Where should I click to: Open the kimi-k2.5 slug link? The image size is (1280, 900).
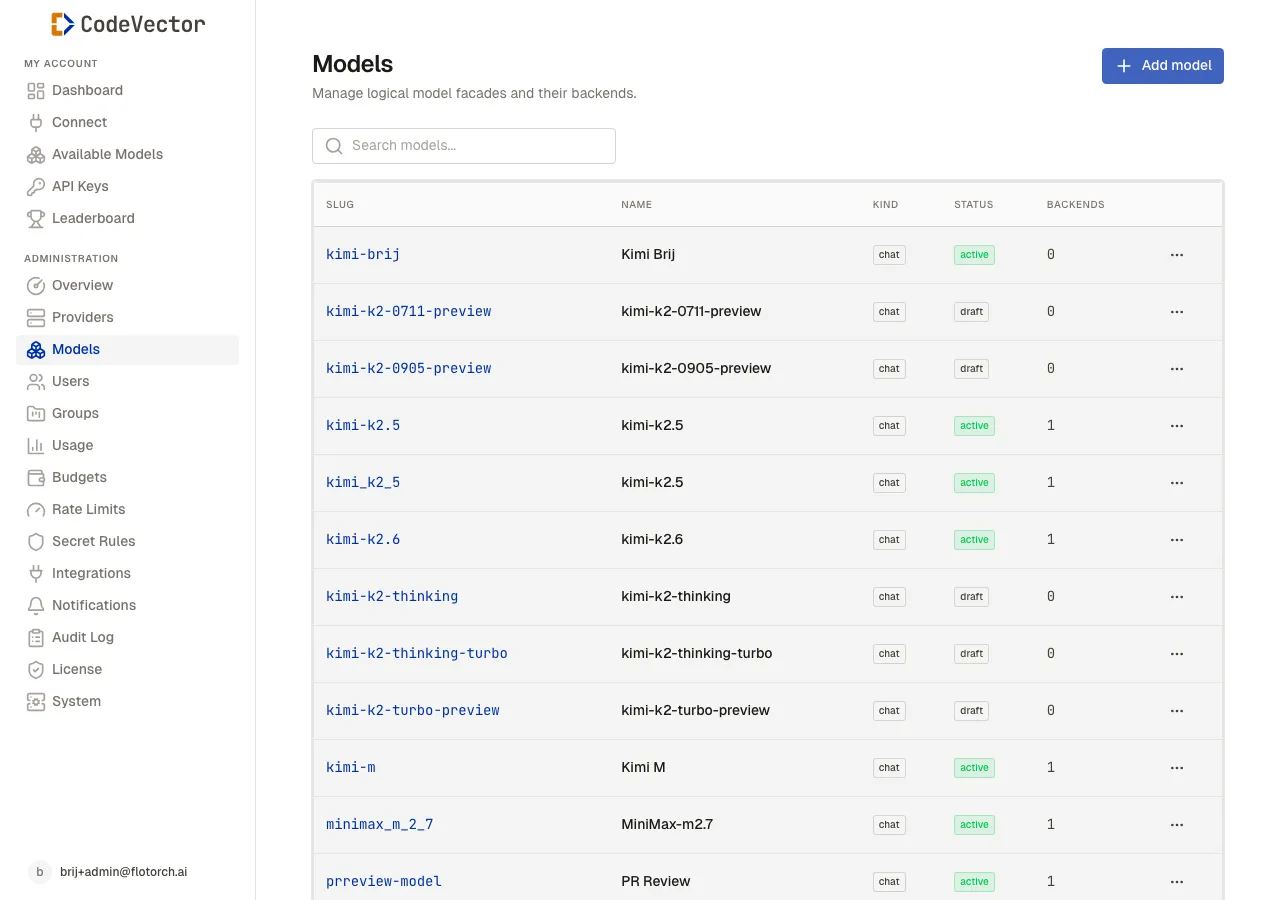pyautogui.click(x=363, y=426)
